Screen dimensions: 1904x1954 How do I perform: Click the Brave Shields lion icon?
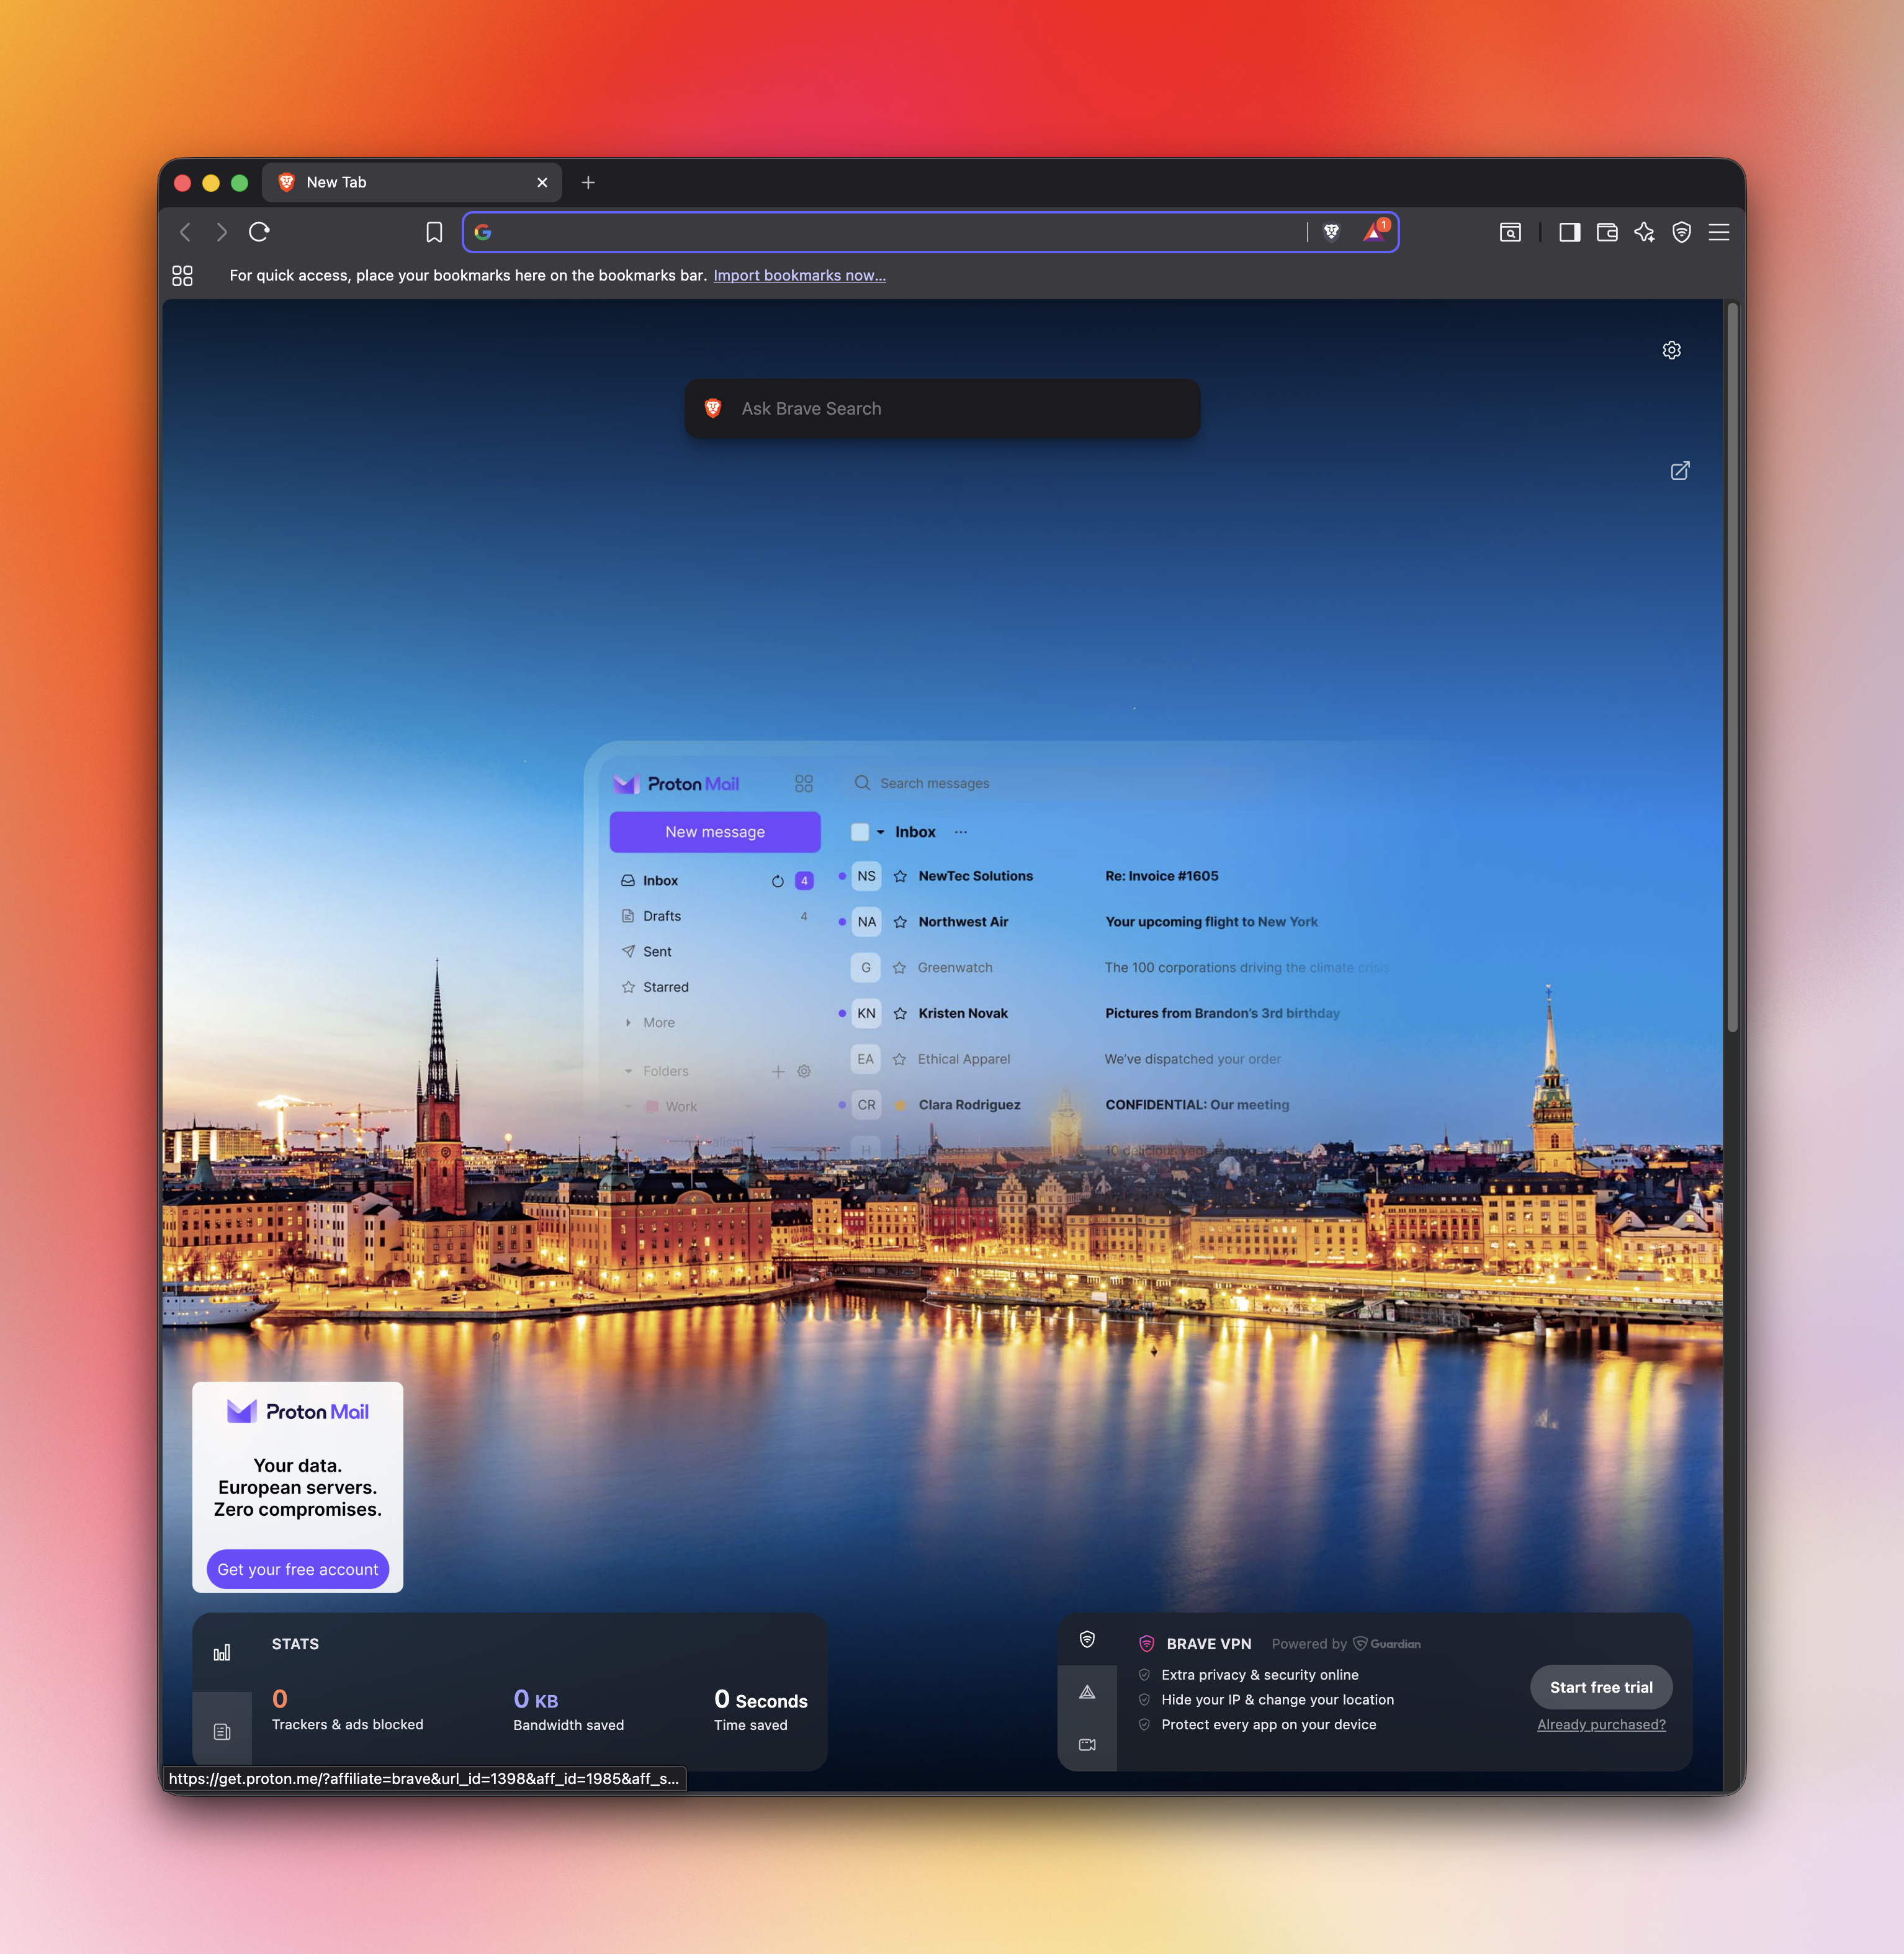(1331, 232)
